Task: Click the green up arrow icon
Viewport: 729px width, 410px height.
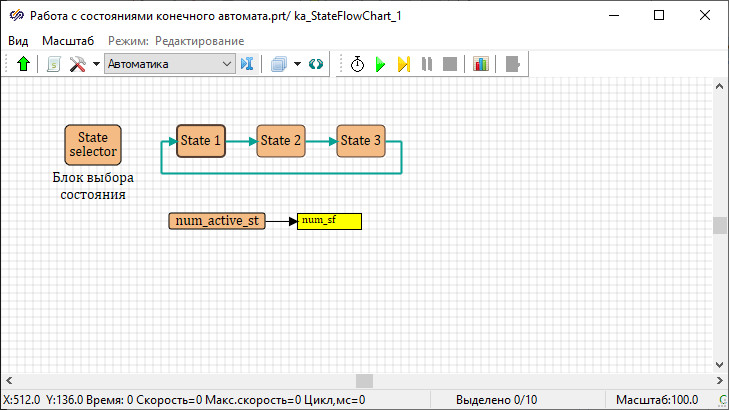Action: point(24,64)
